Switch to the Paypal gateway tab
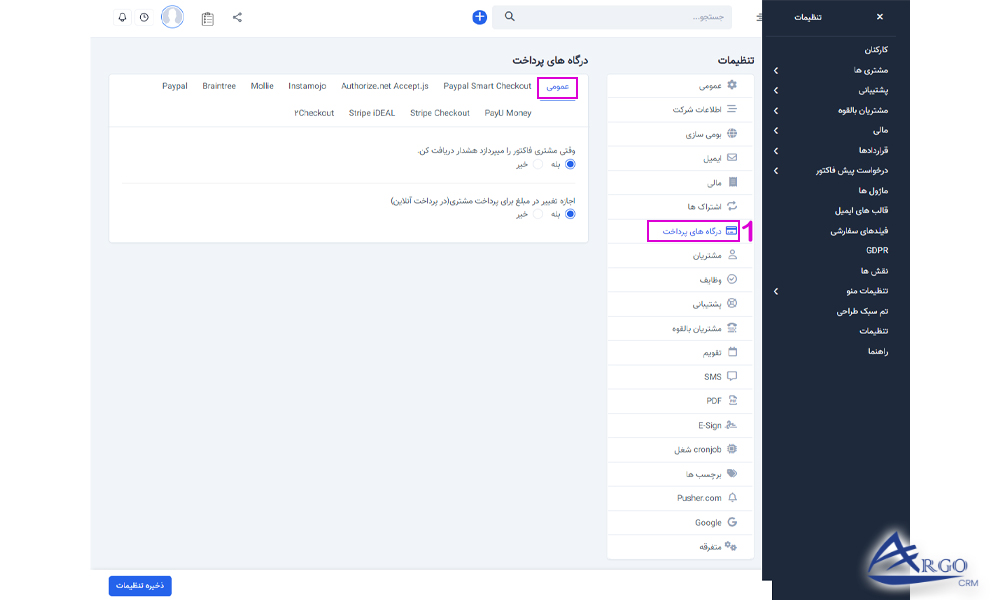Image resolution: width=1000 pixels, height=600 pixels. tap(174, 86)
